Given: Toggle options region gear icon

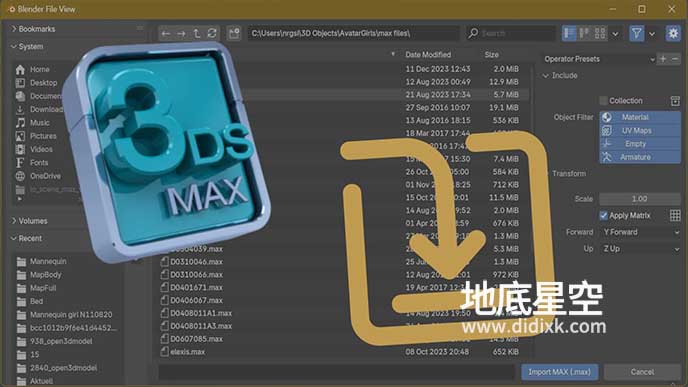Looking at the screenshot, I should 673,33.
